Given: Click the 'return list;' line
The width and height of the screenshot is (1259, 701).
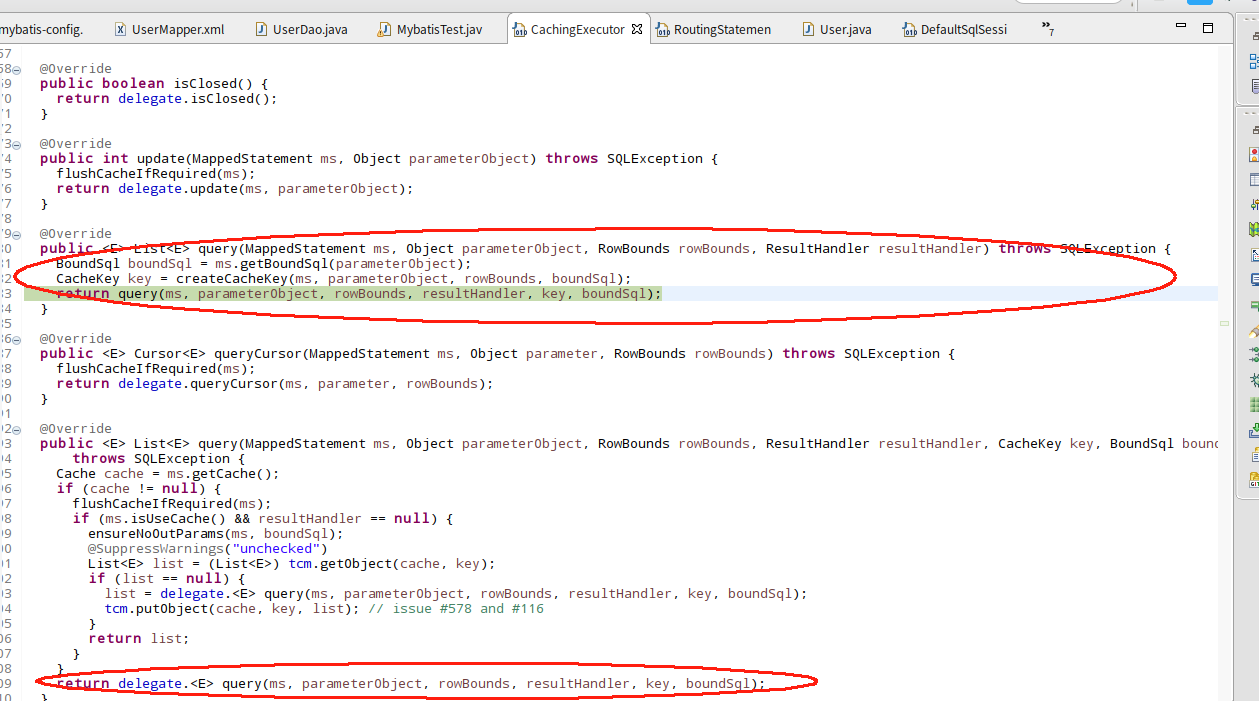Looking at the screenshot, I should click(138, 639).
